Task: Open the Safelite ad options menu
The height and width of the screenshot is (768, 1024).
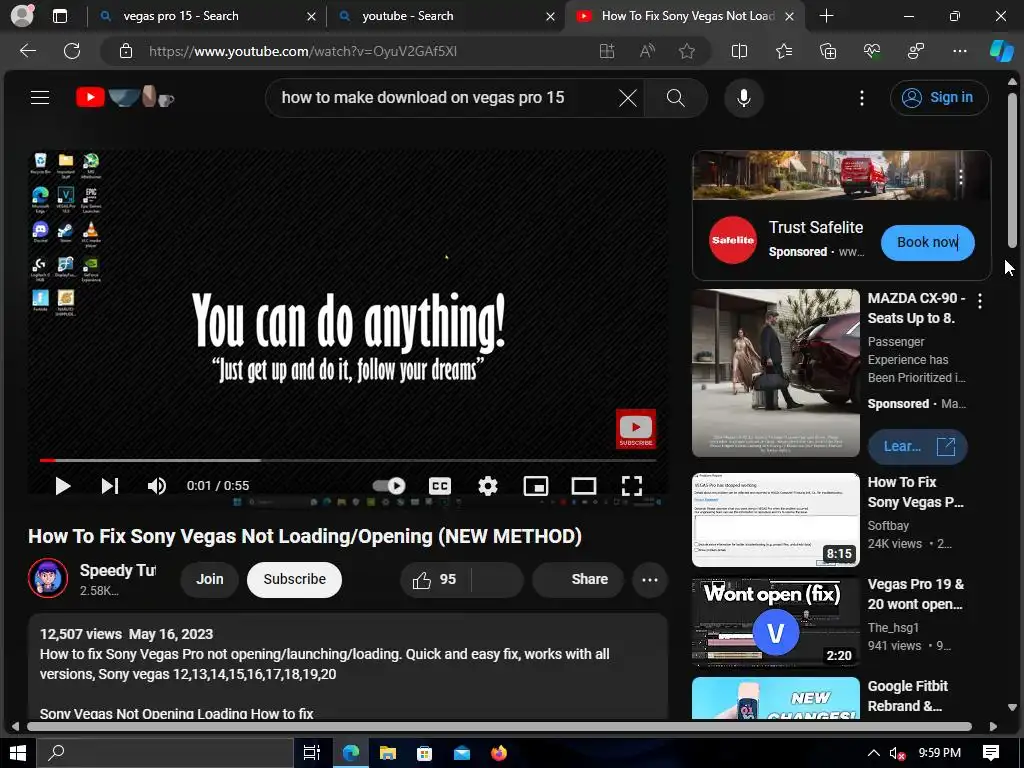Action: [x=961, y=177]
